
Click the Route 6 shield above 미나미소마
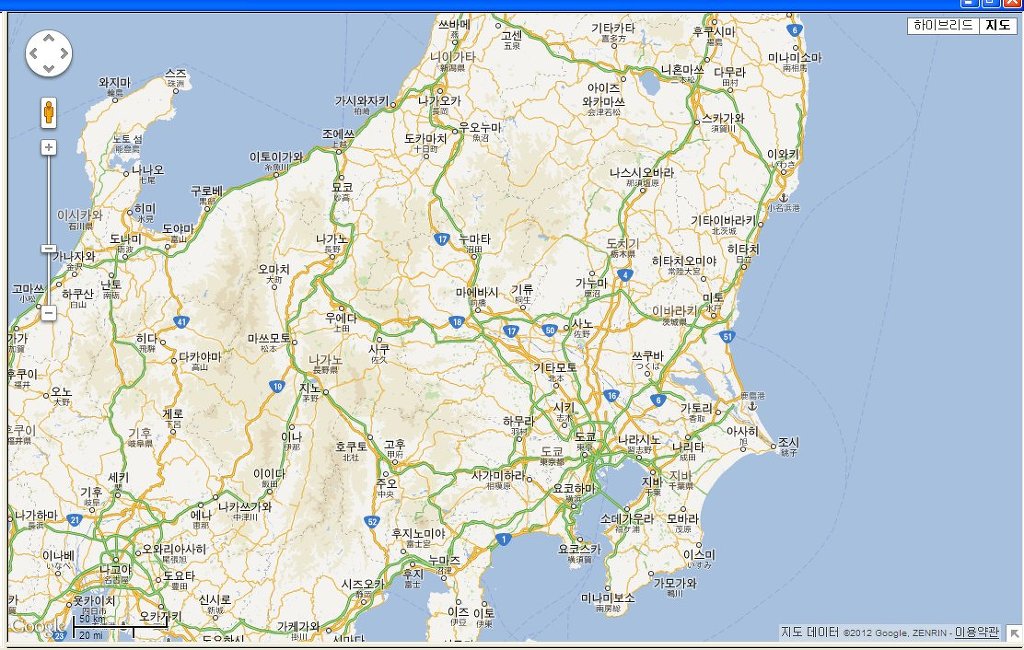pos(794,30)
